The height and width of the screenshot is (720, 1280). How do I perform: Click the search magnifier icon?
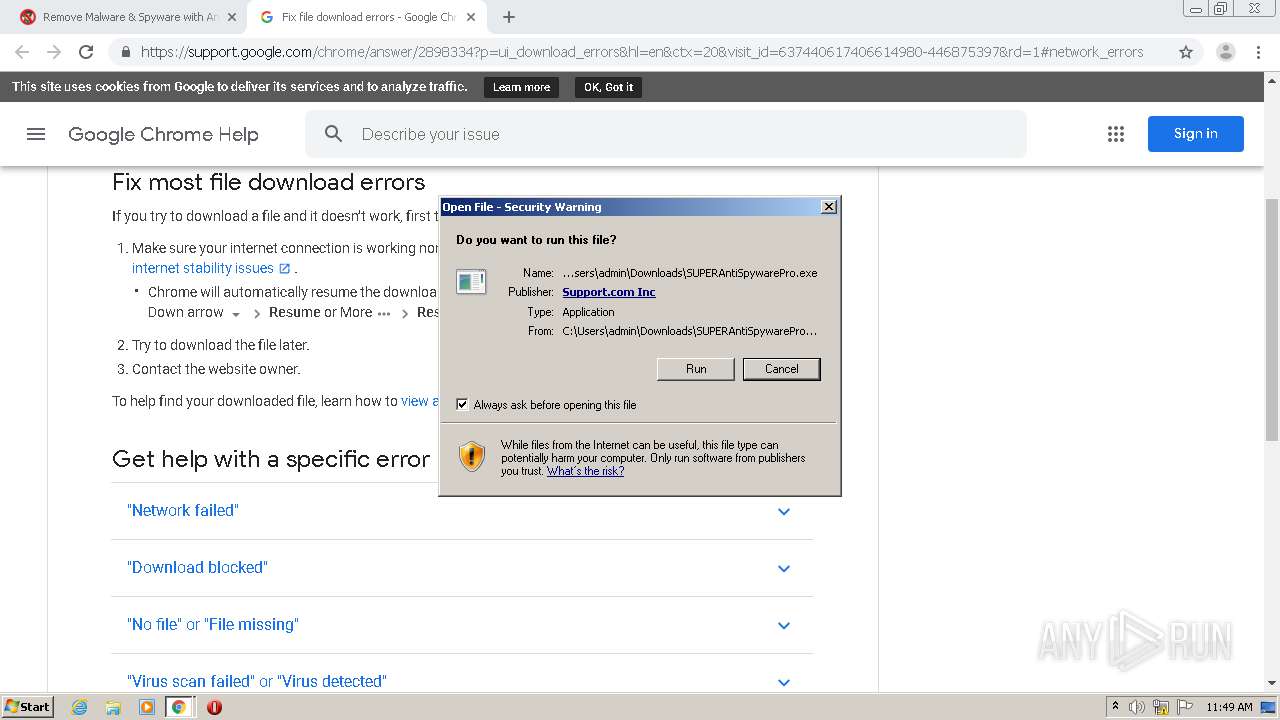click(x=334, y=134)
